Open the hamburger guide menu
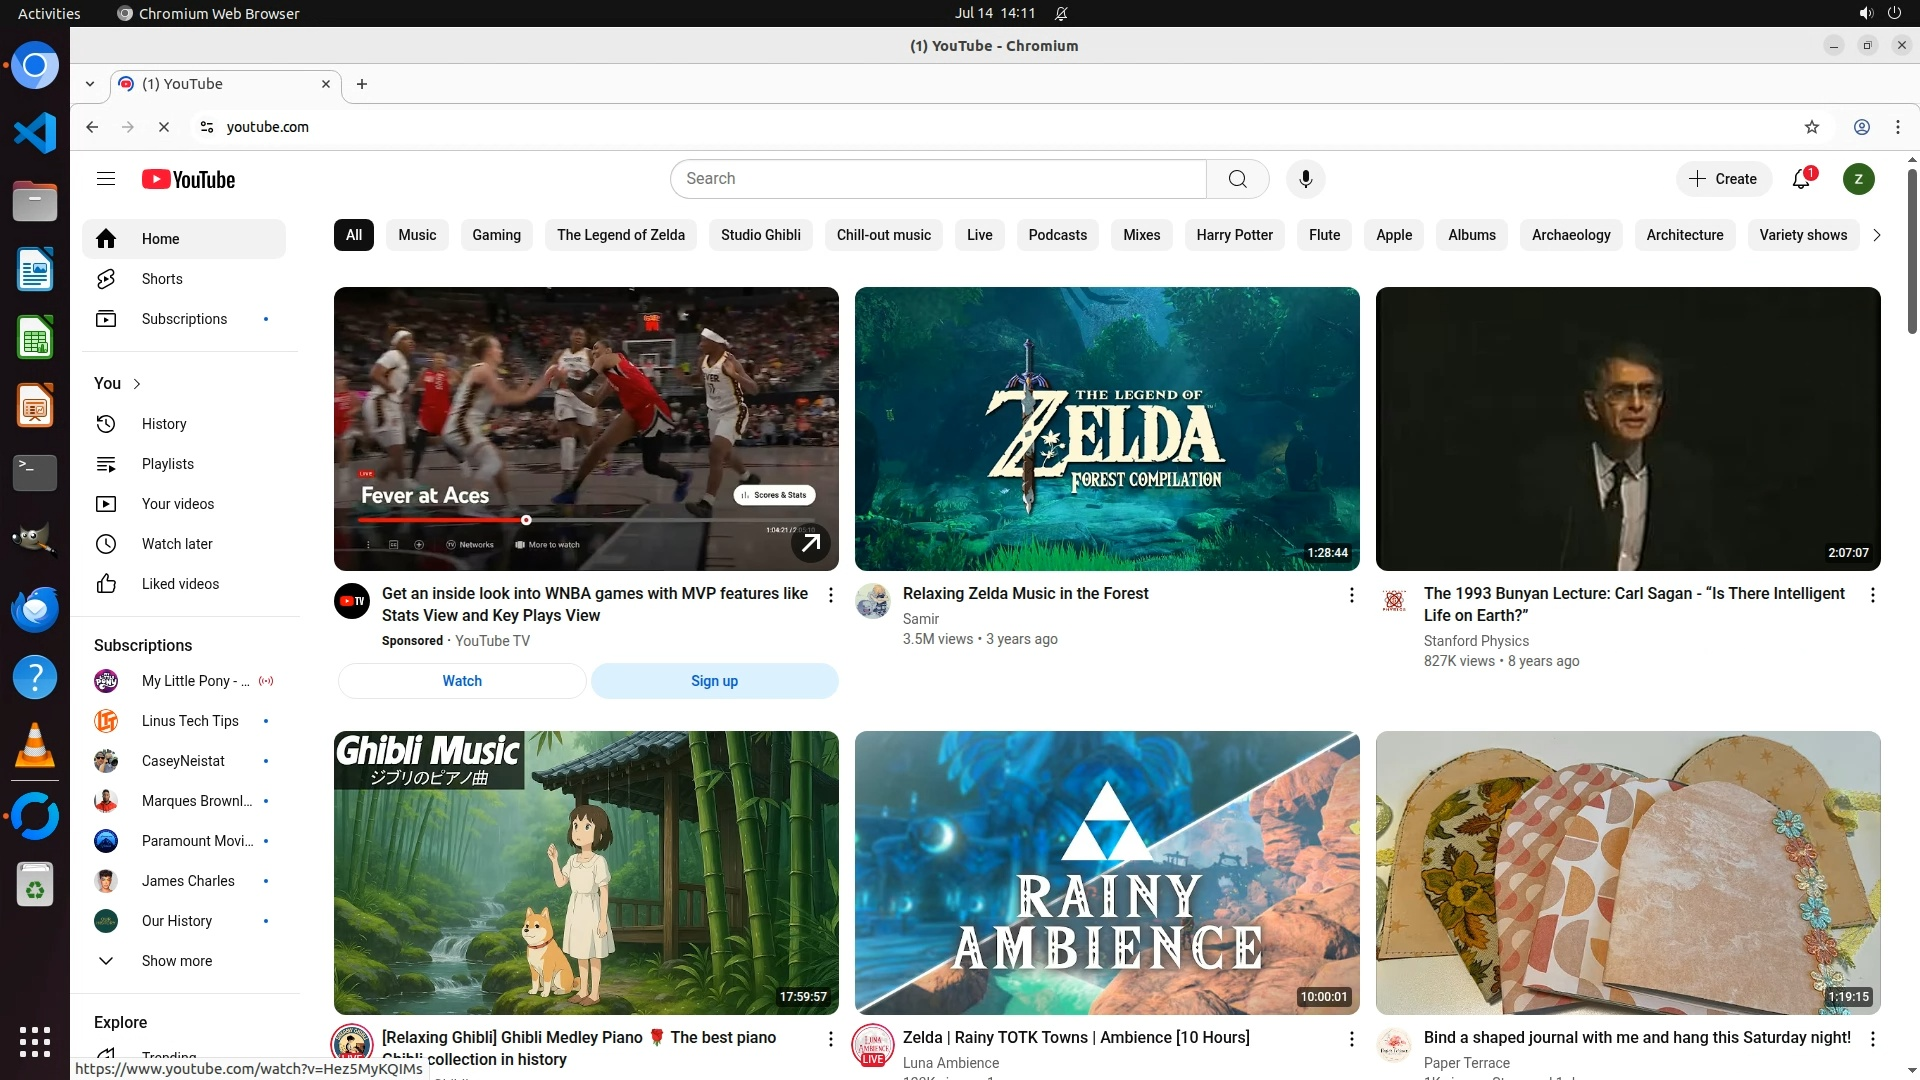Screen dimensions: 1920x1080 coord(106,179)
